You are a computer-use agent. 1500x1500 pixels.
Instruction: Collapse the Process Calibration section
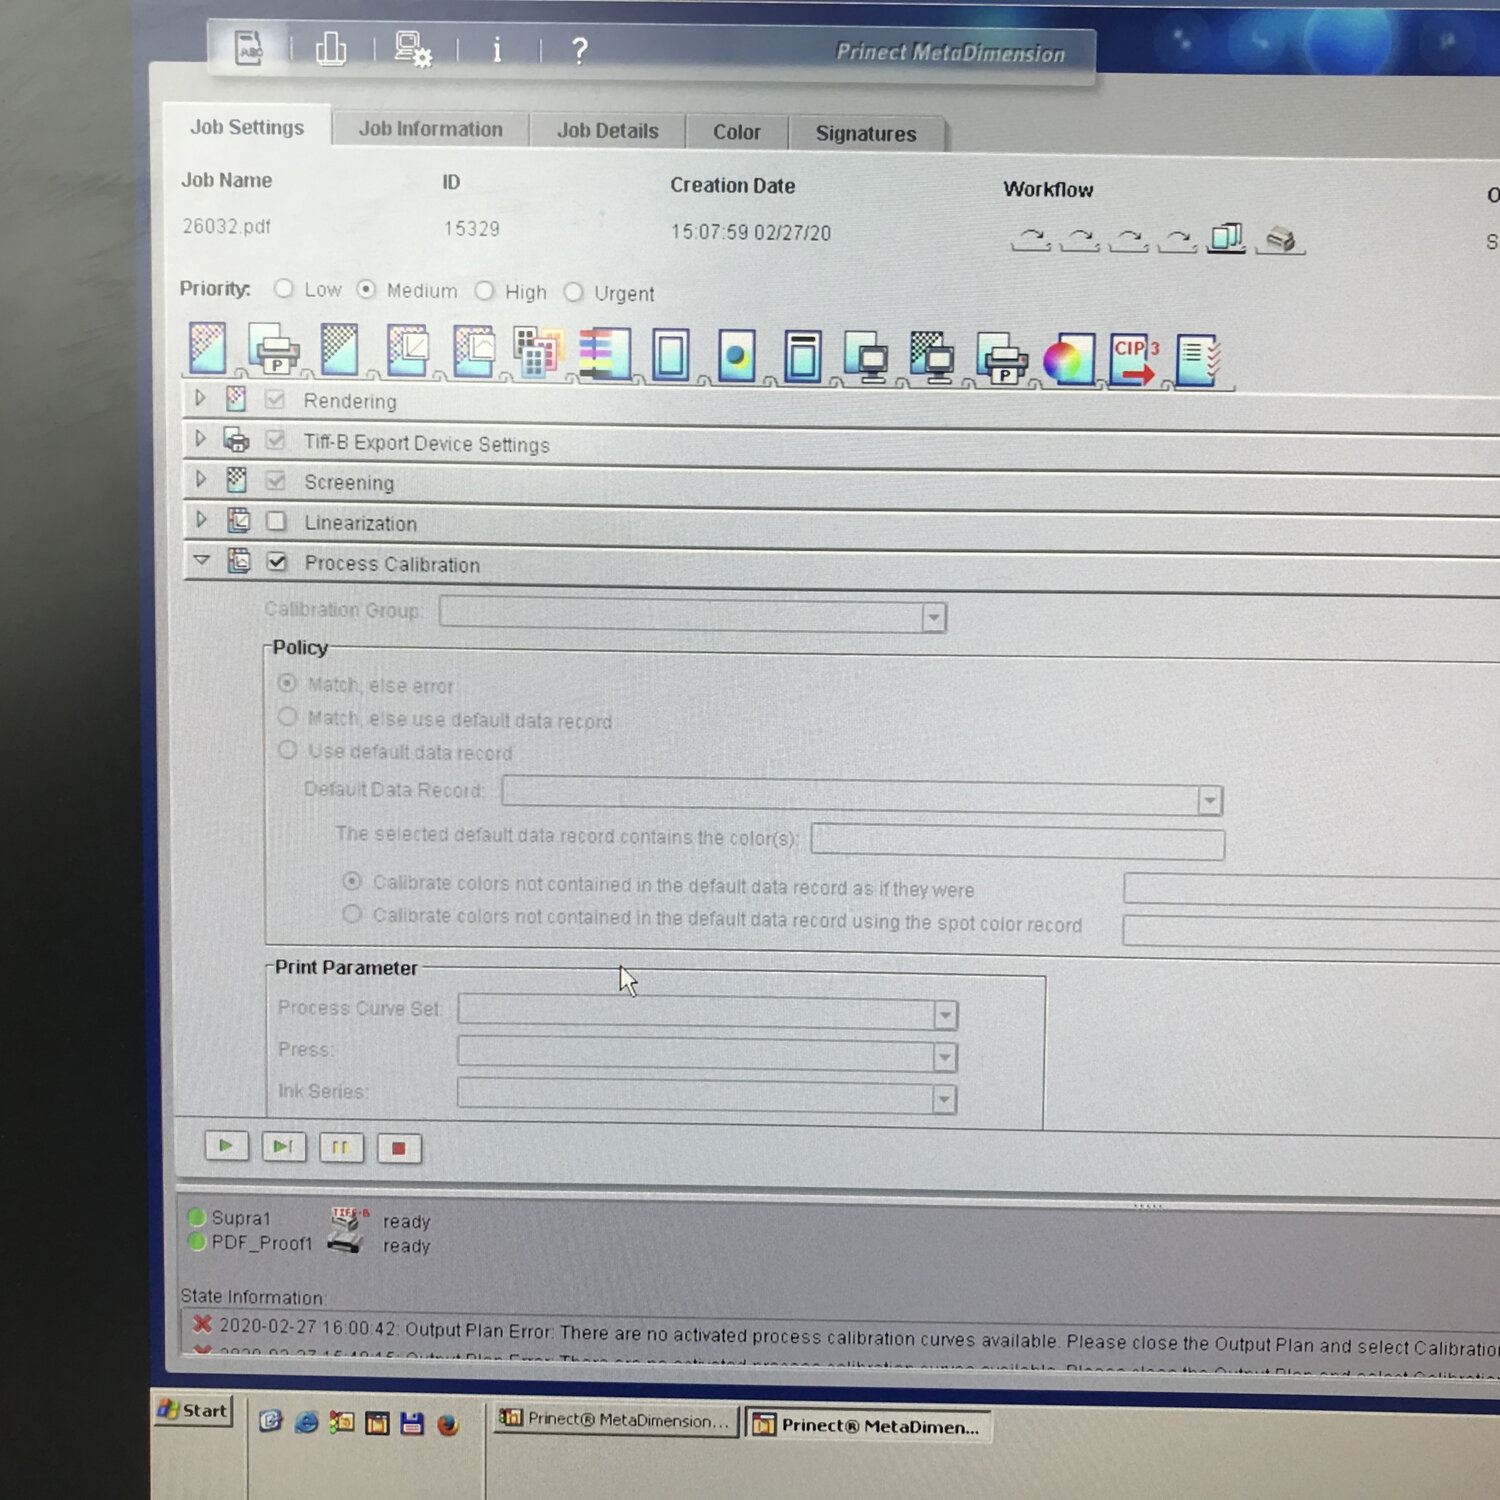point(202,560)
